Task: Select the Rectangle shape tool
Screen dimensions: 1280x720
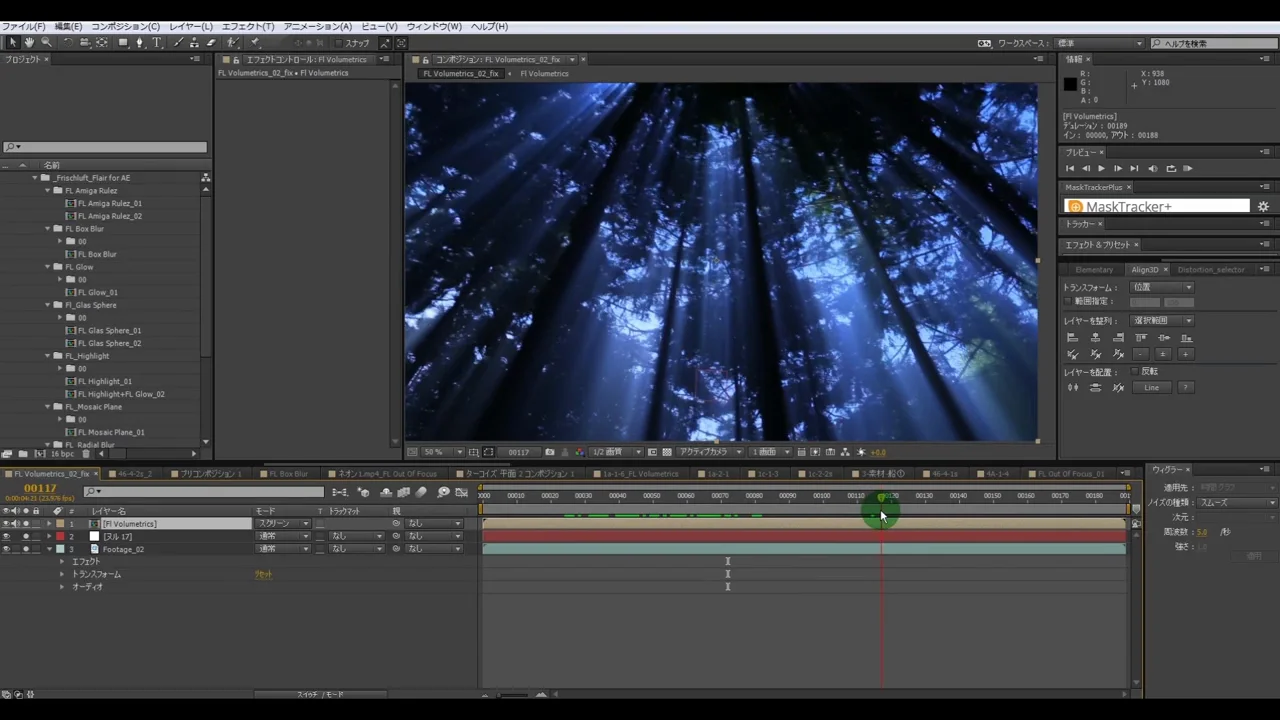Action: click(x=123, y=43)
